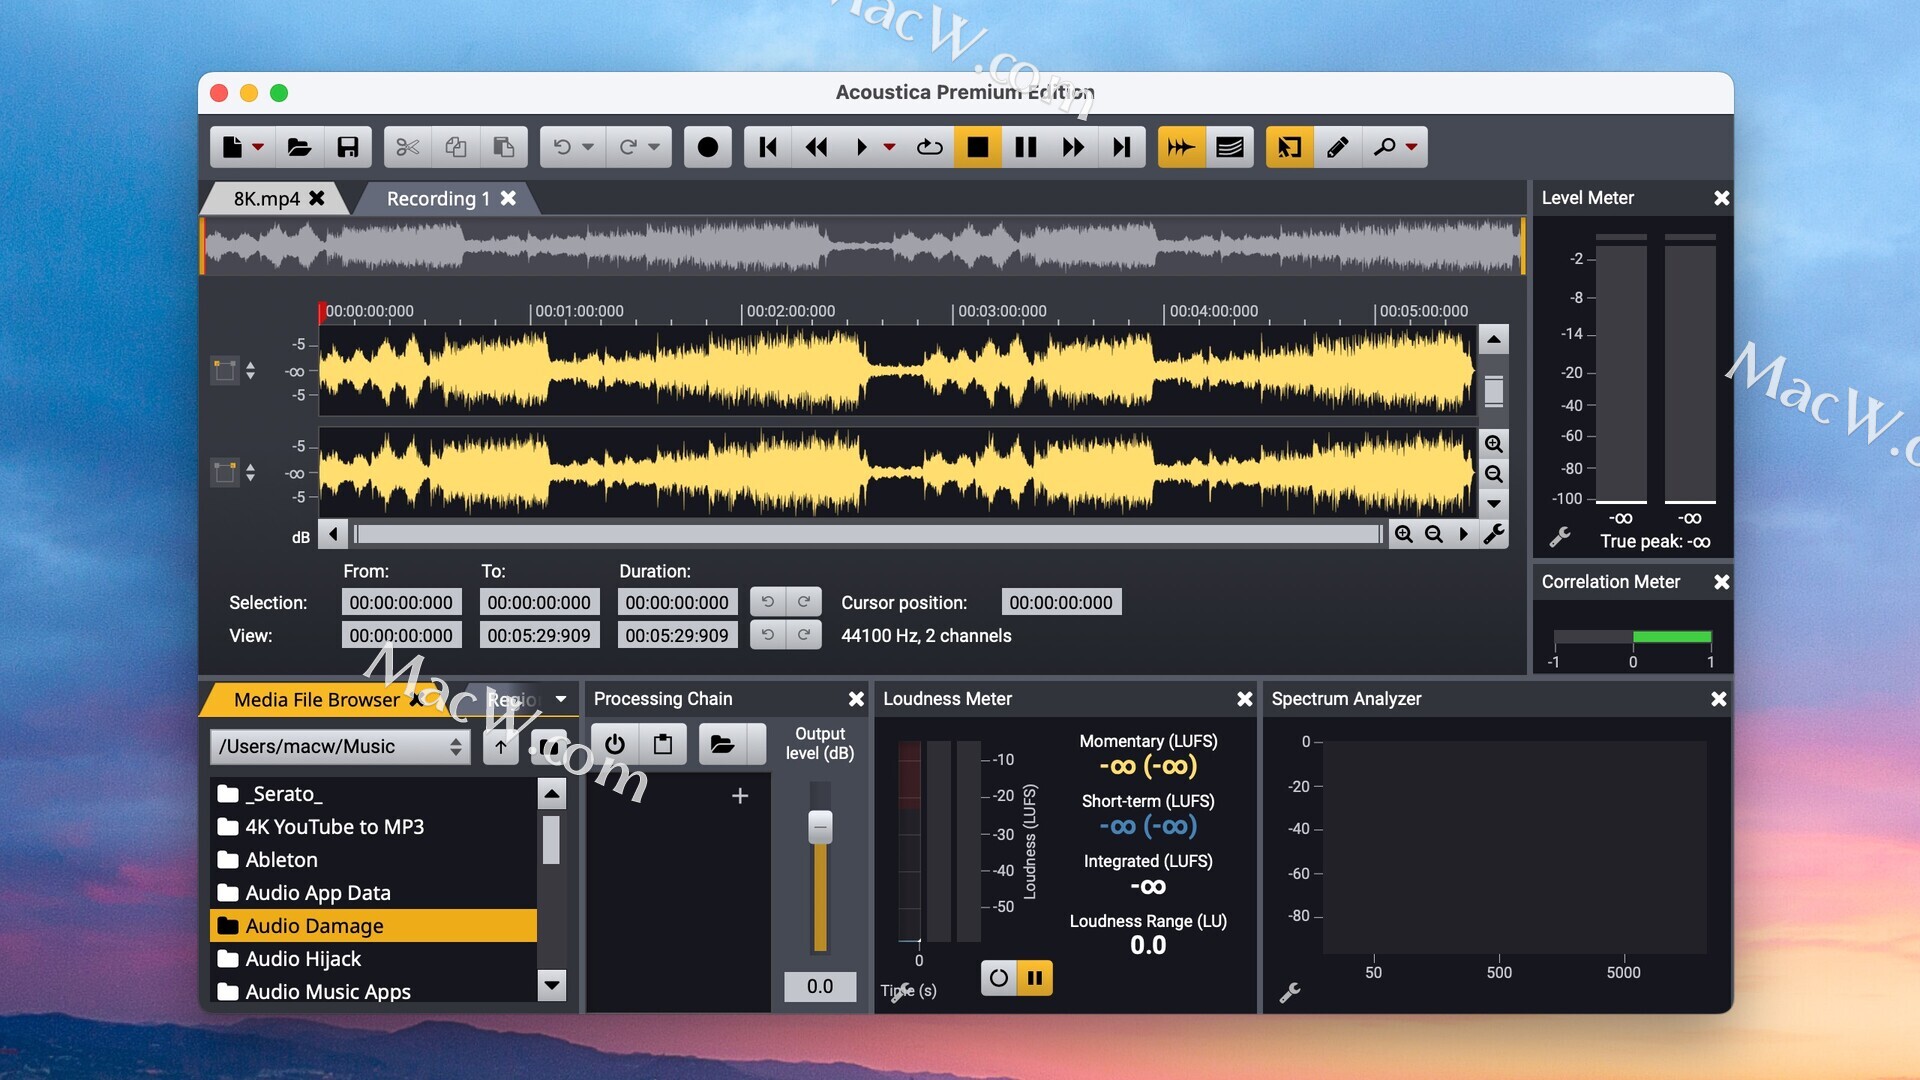Redo the last edit

click(628, 148)
